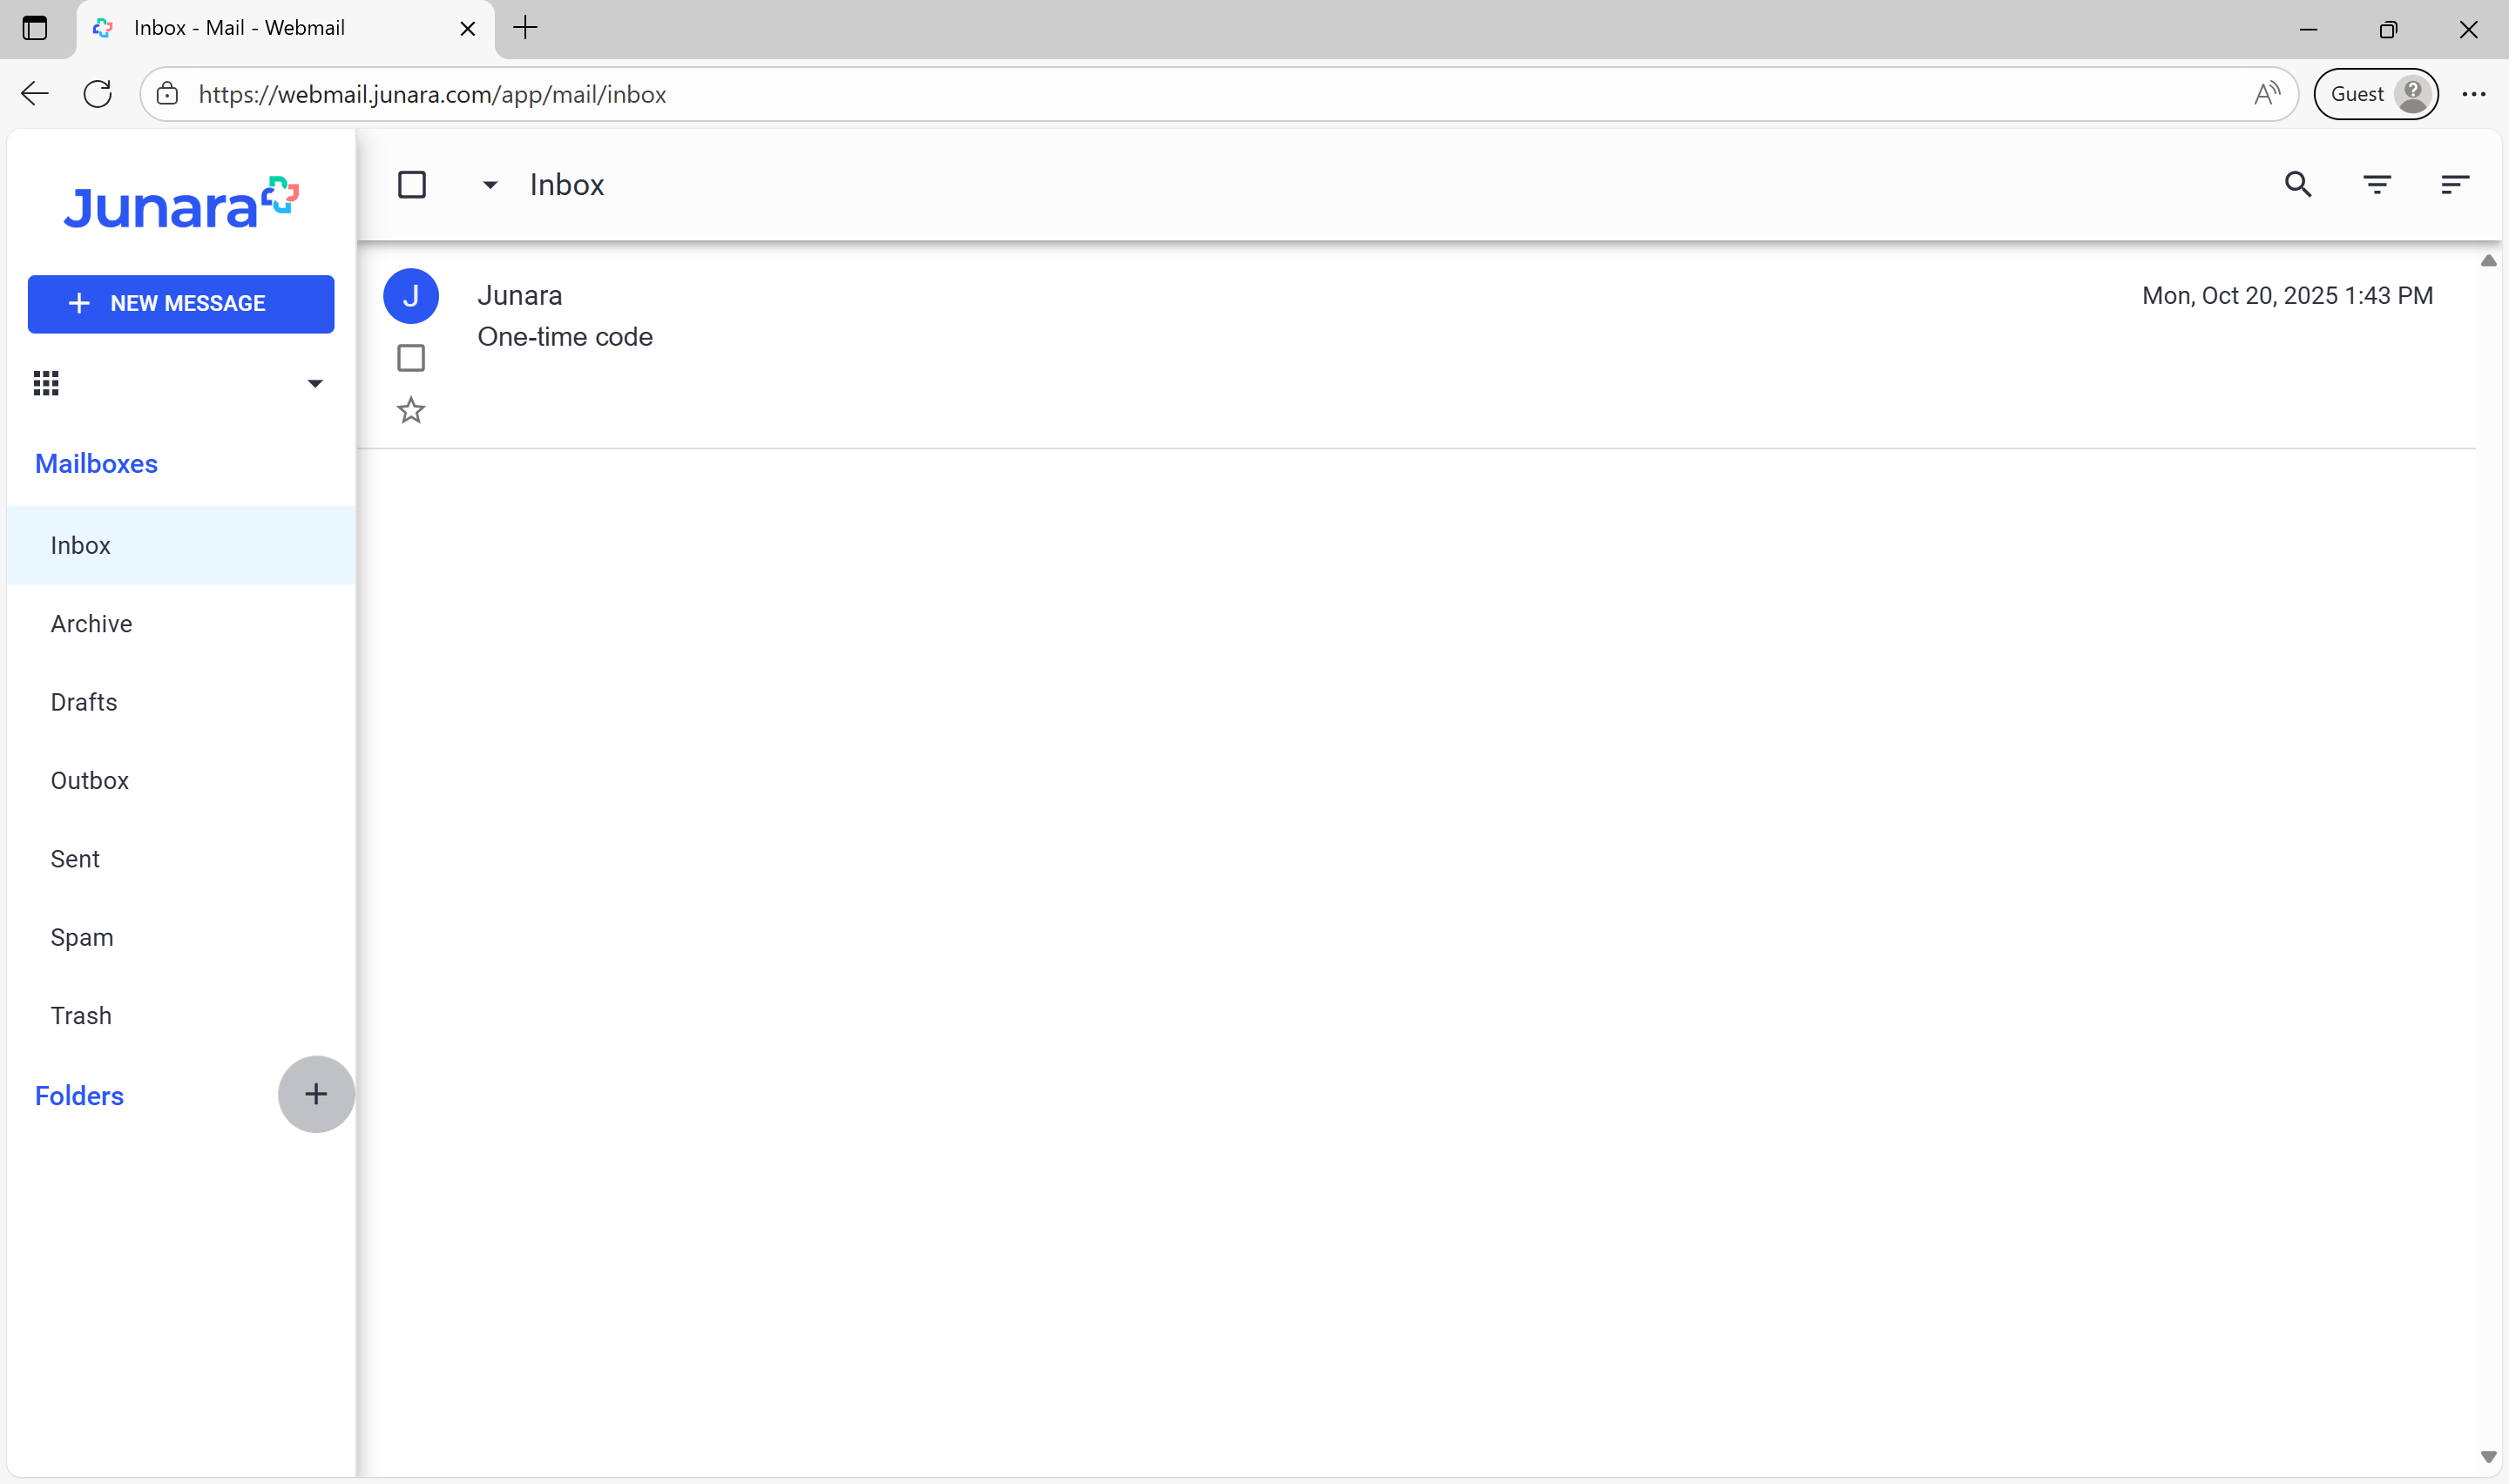Image resolution: width=2509 pixels, height=1484 pixels.
Task: Open the Guest profile button
Action: (x=2376, y=94)
